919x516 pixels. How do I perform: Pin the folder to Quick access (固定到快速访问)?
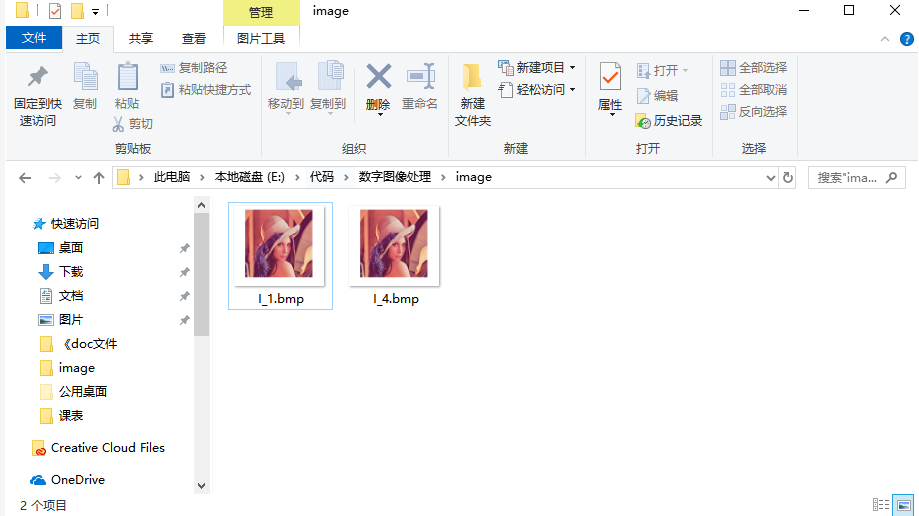pos(38,96)
